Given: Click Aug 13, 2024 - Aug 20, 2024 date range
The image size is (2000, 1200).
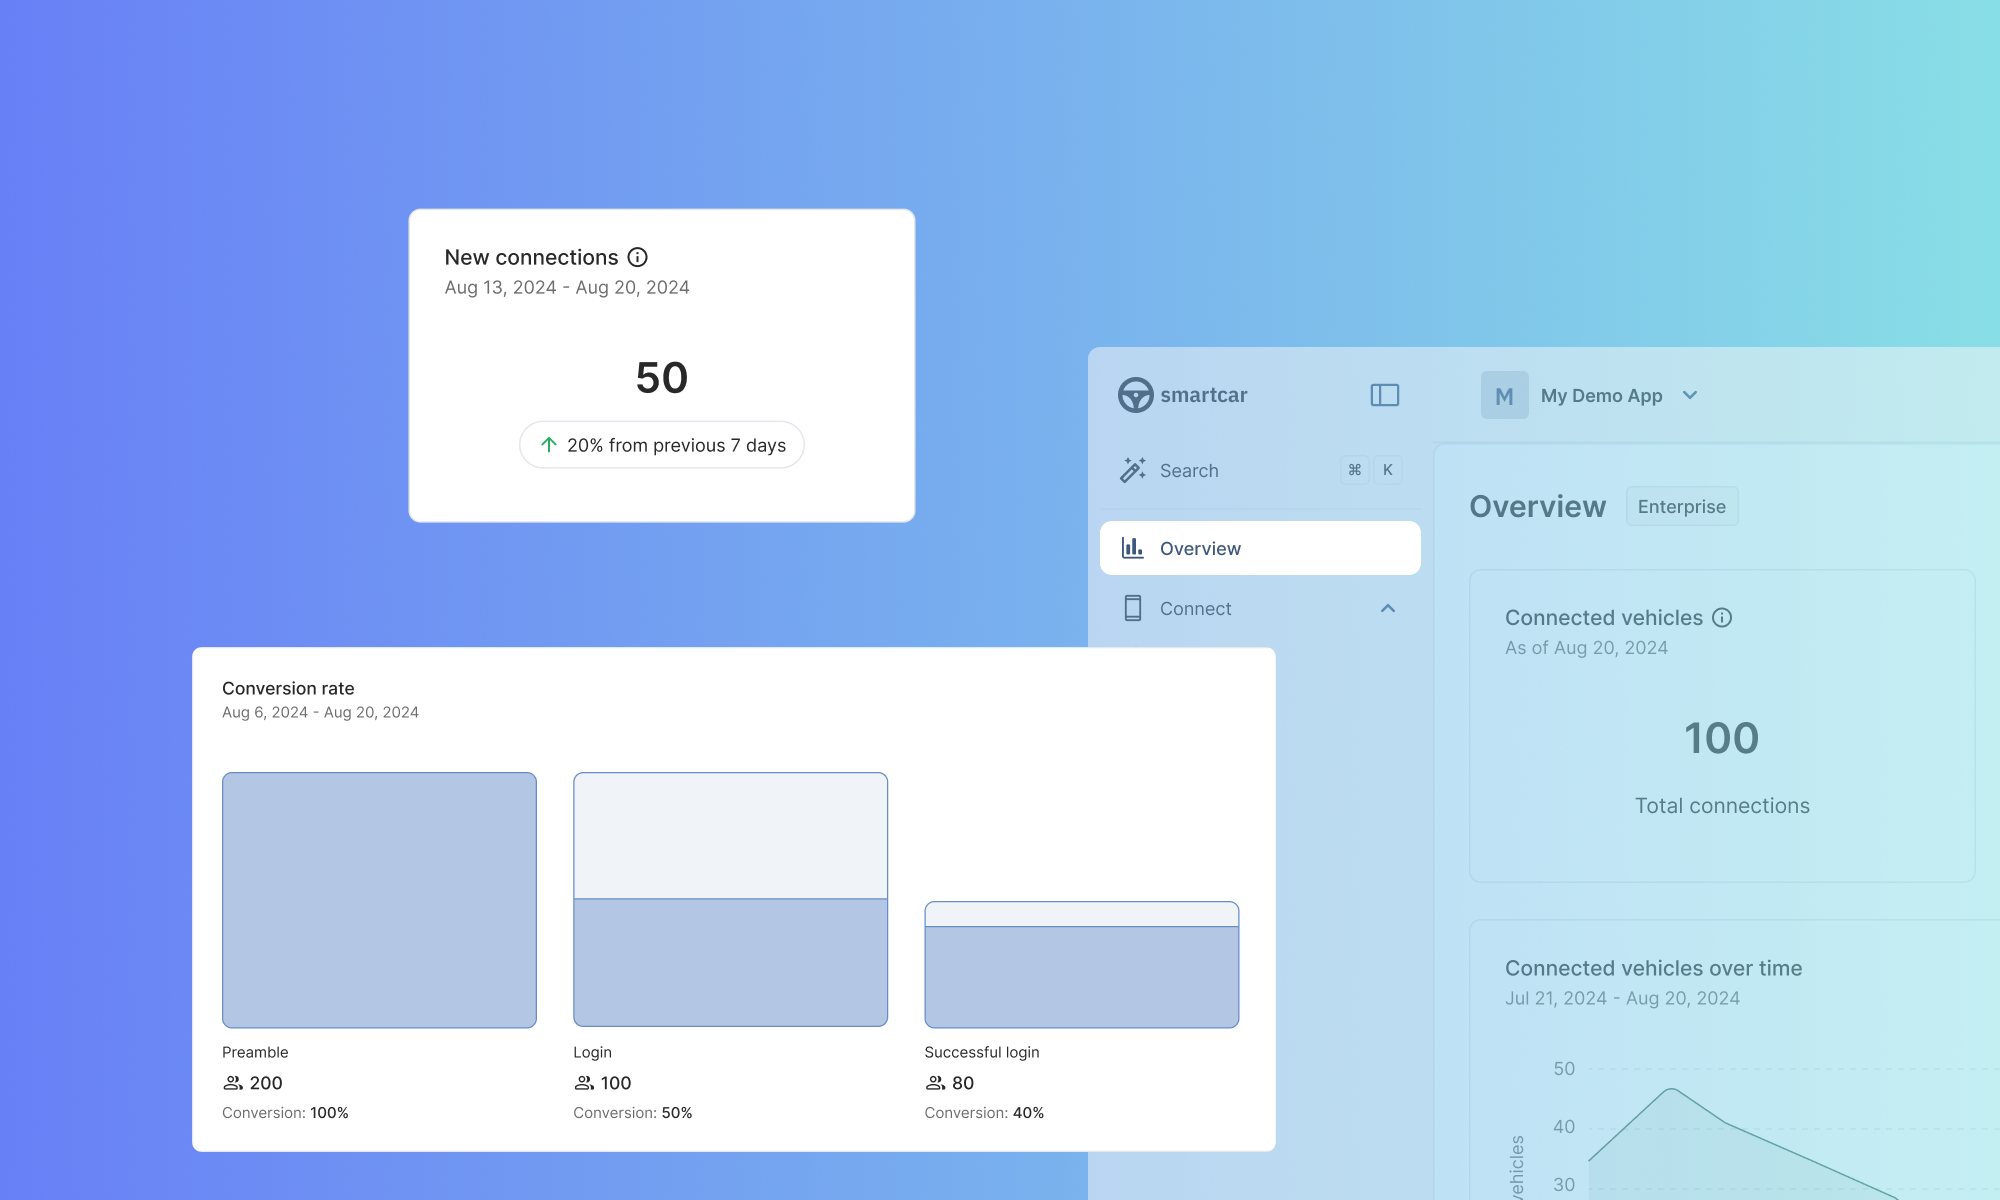Looking at the screenshot, I should (567, 287).
